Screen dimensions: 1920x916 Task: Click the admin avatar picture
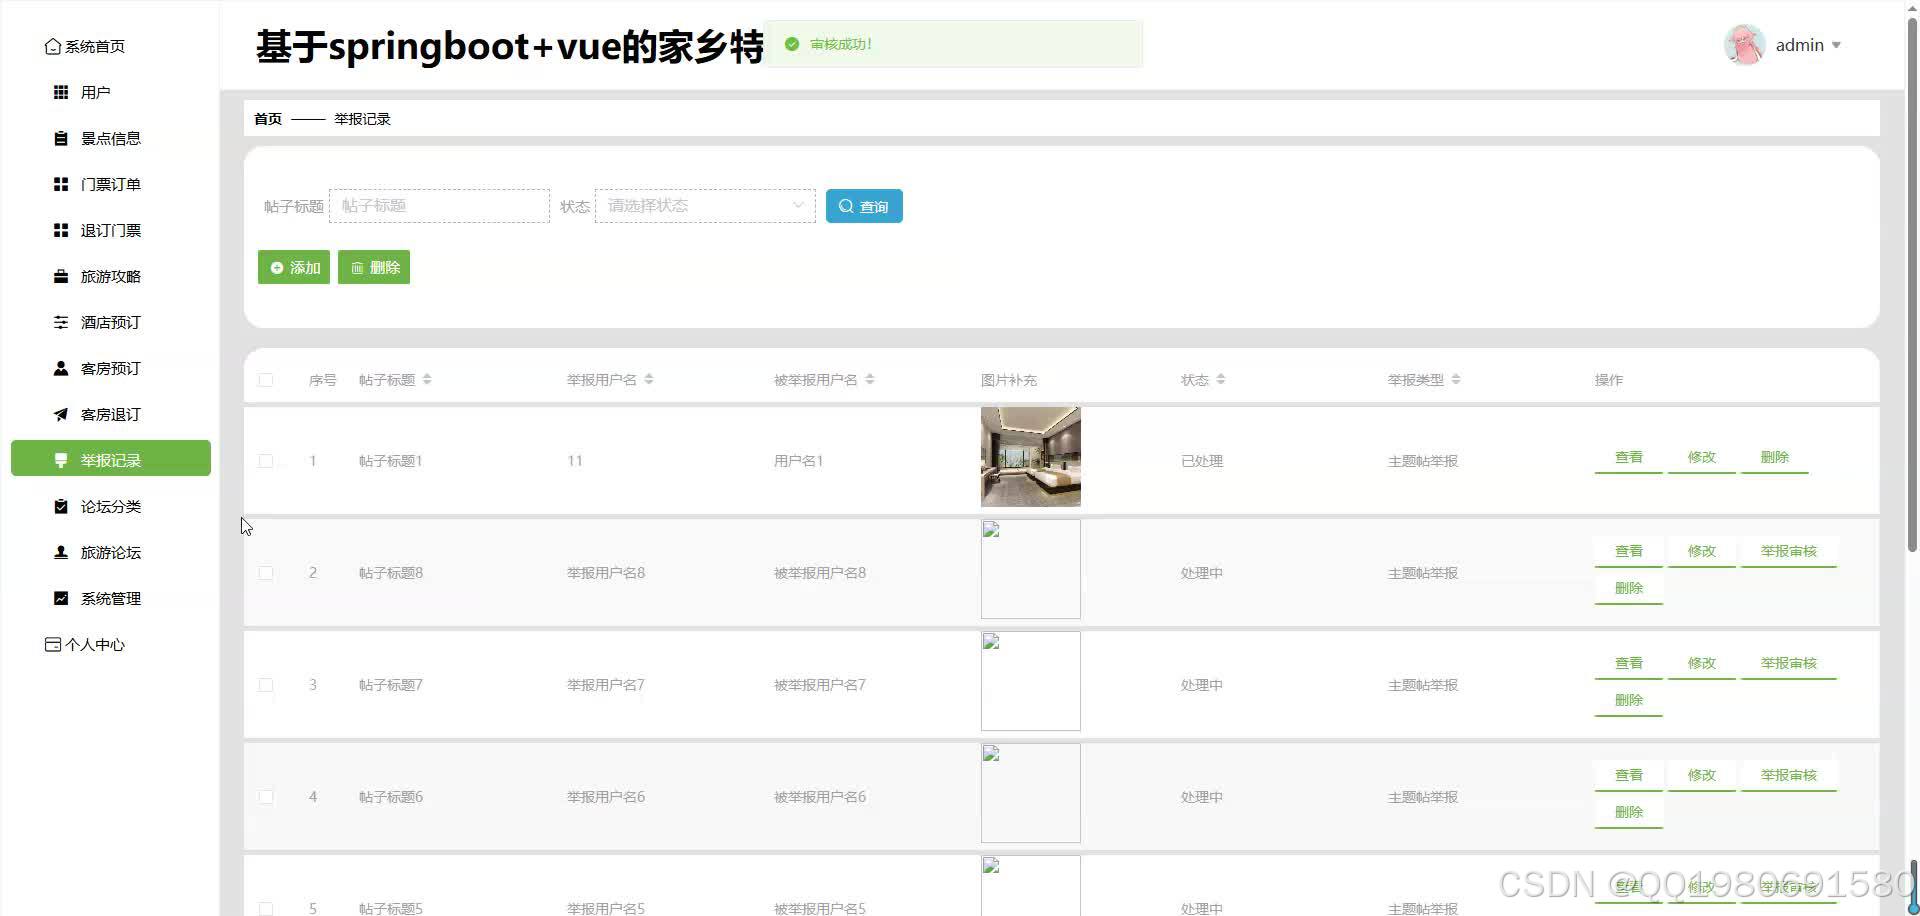point(1745,45)
